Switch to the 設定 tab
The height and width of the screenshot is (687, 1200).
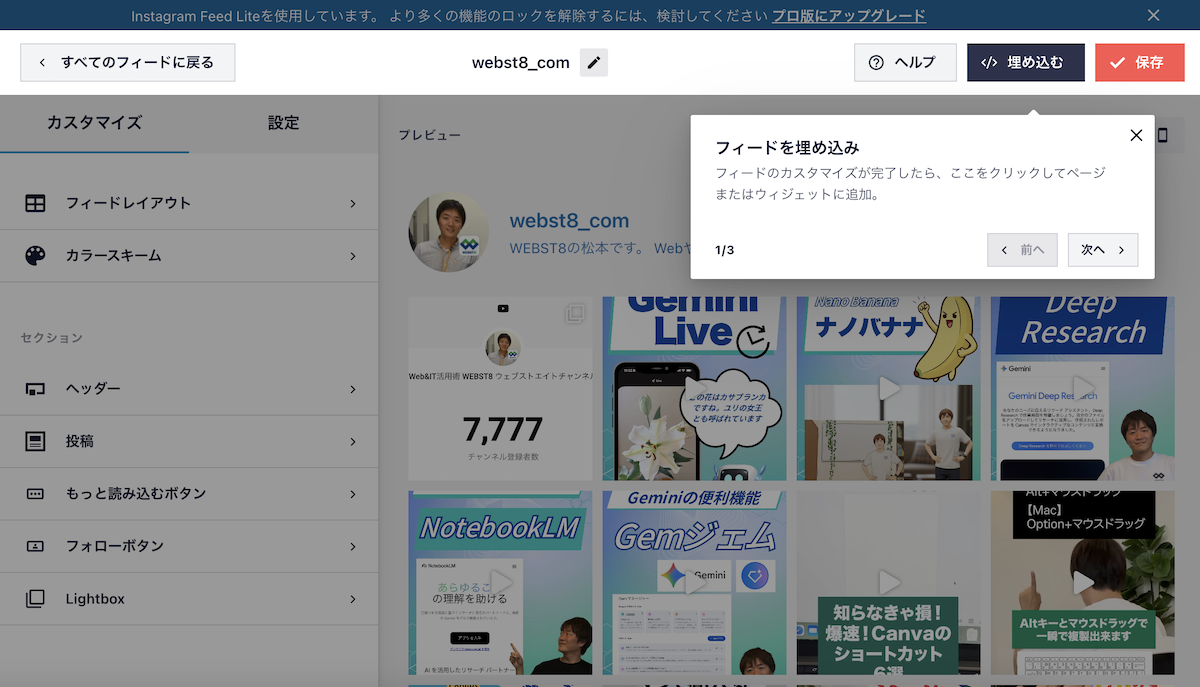[283, 123]
